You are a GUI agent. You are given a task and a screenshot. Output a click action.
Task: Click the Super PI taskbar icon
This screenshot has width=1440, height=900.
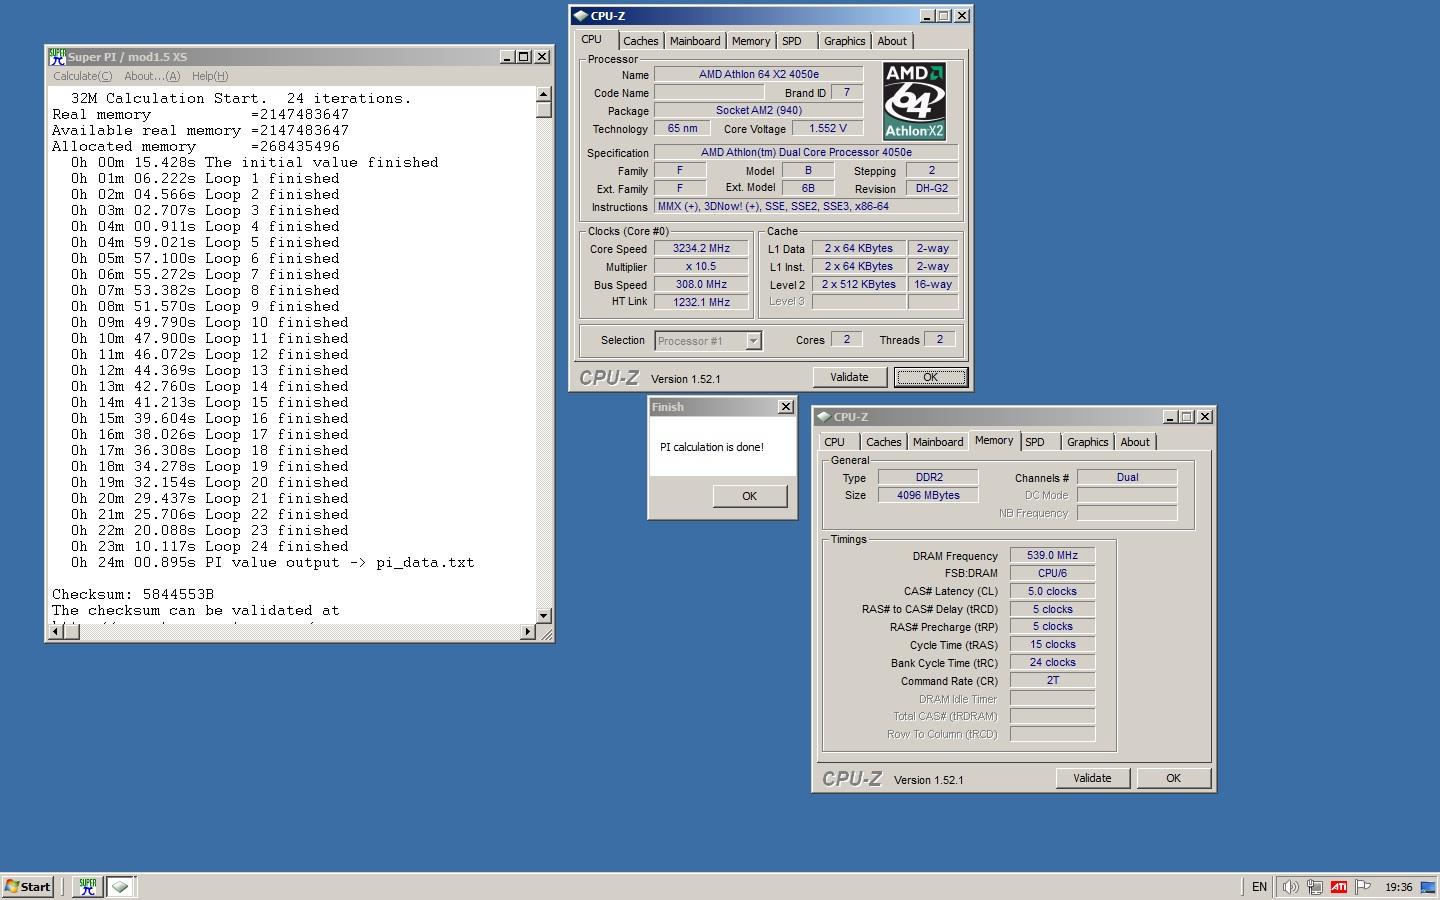click(x=88, y=886)
